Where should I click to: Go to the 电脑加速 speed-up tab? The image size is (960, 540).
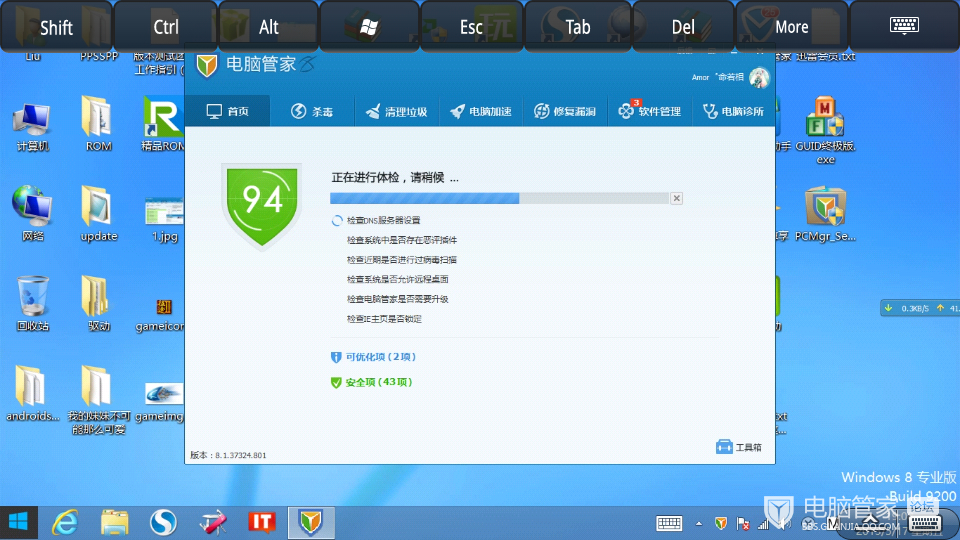point(481,111)
